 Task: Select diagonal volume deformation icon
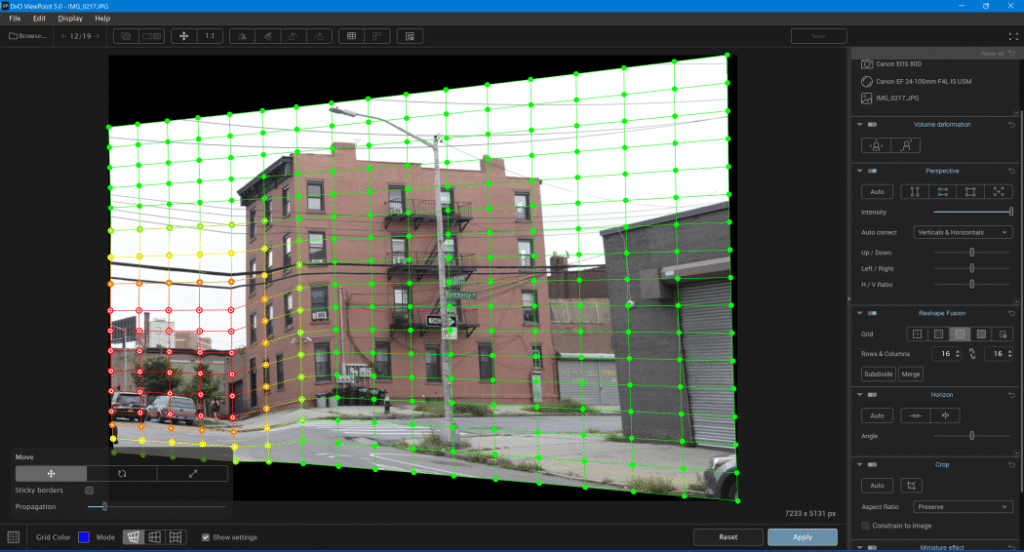click(906, 145)
